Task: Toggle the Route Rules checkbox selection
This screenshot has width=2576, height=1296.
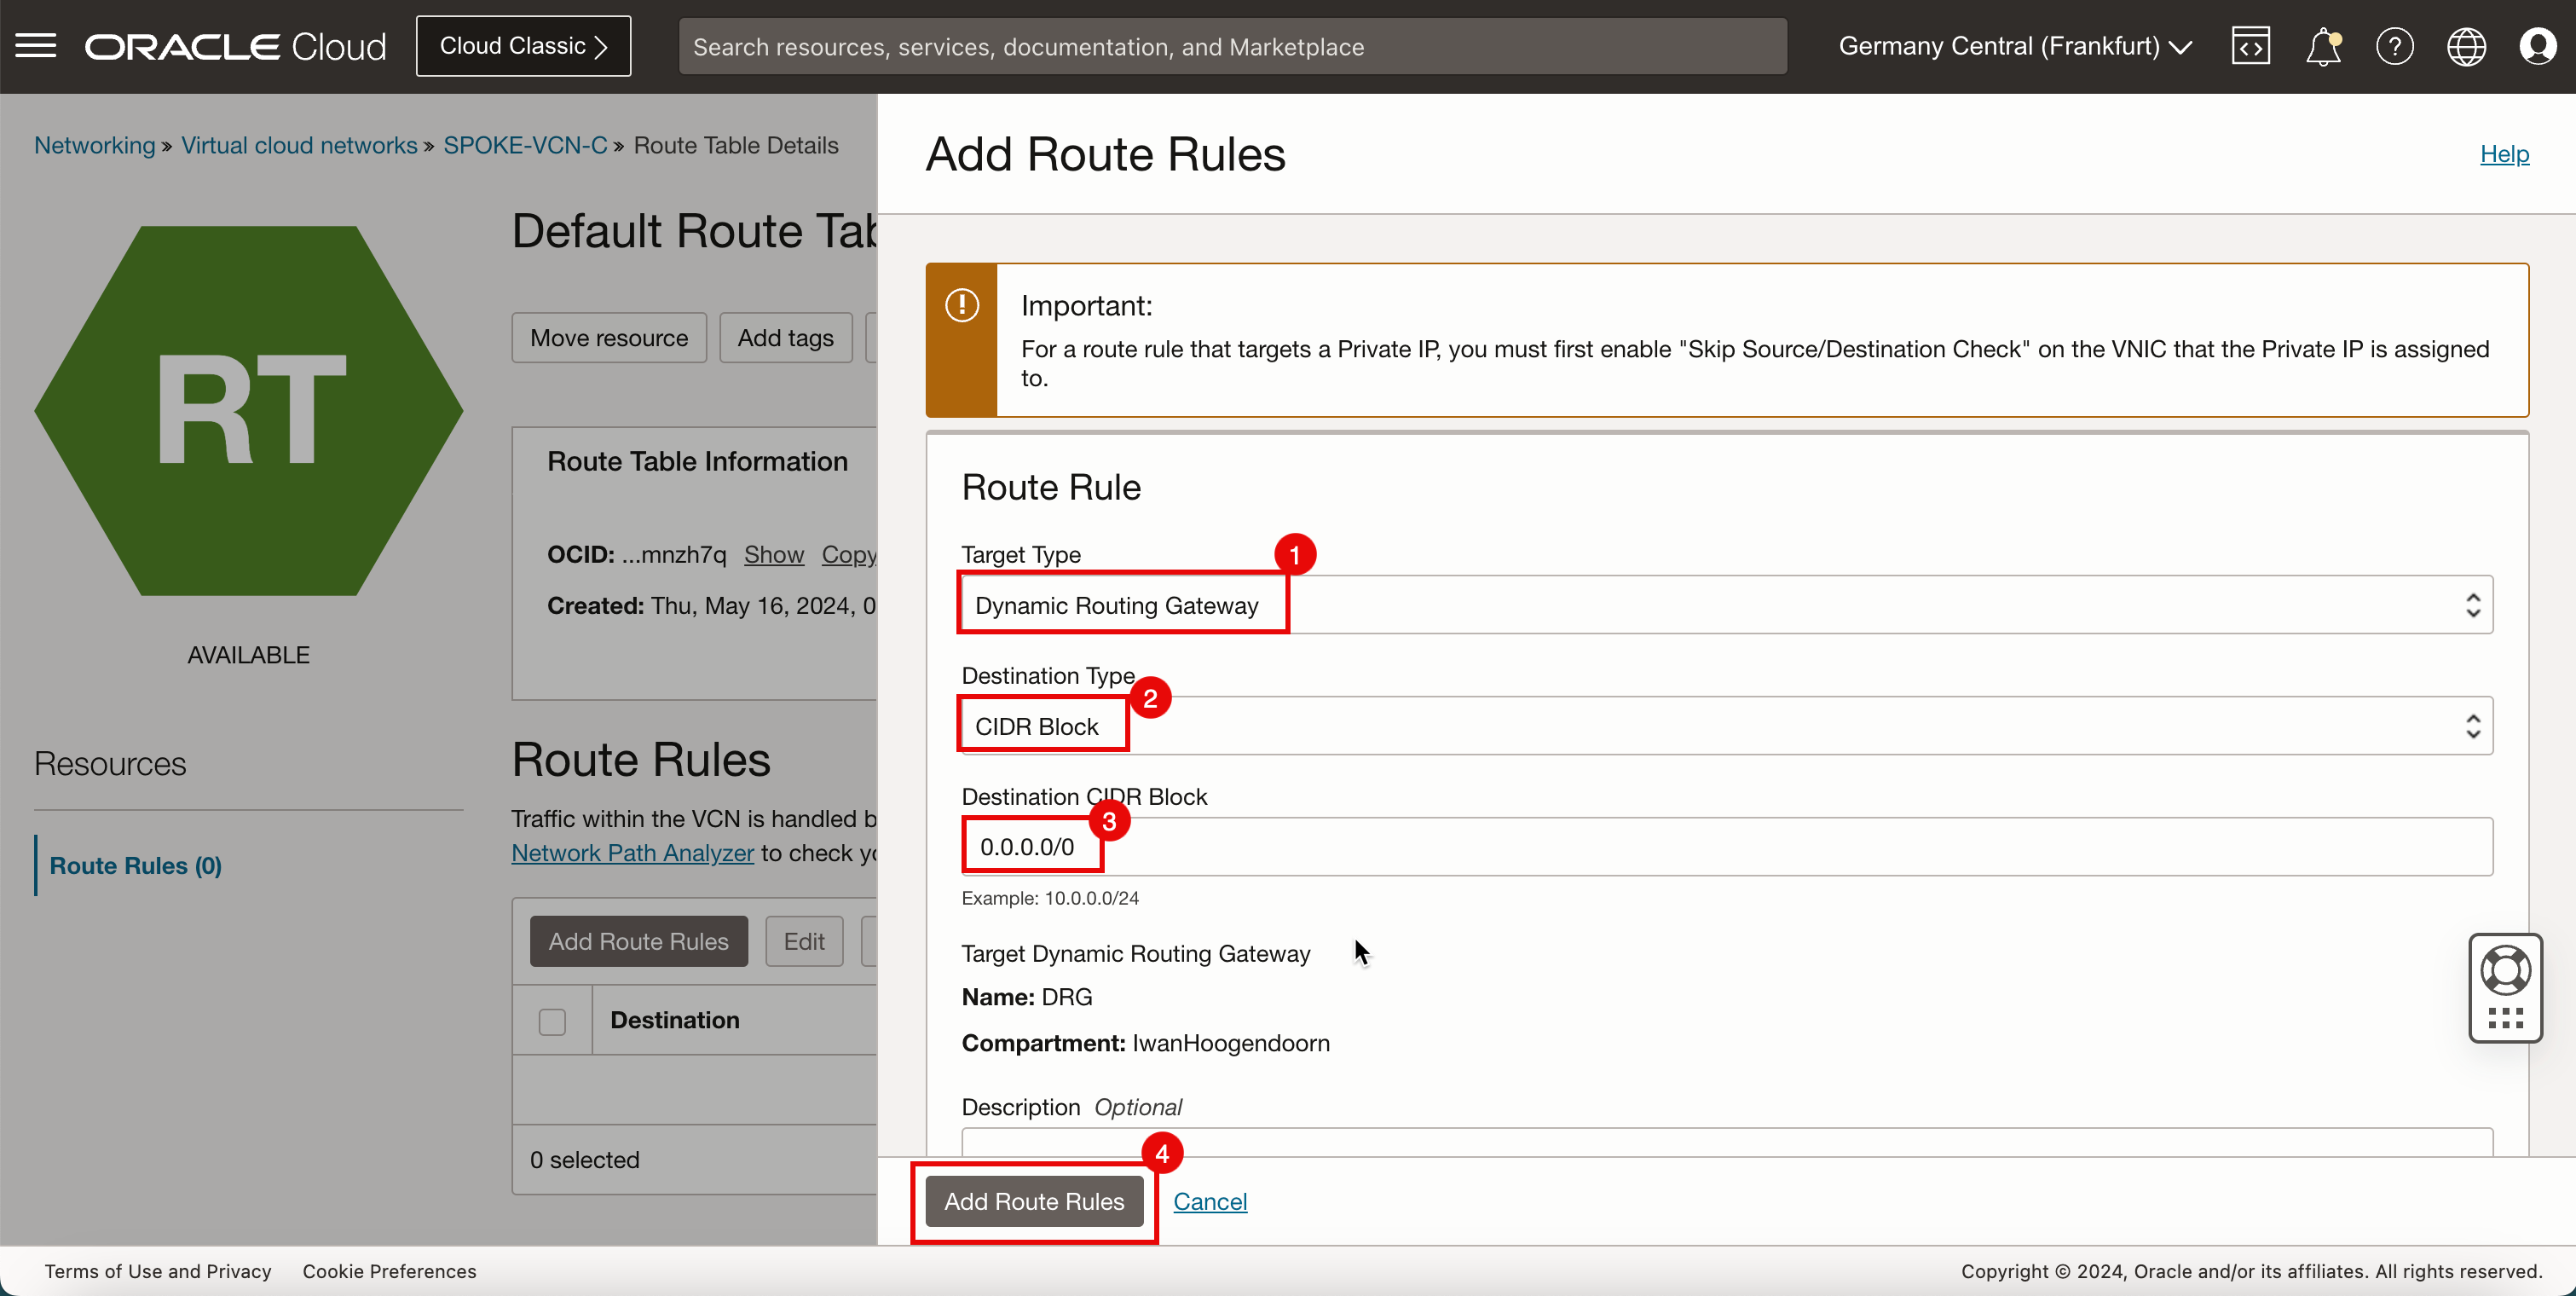Action: [553, 1021]
